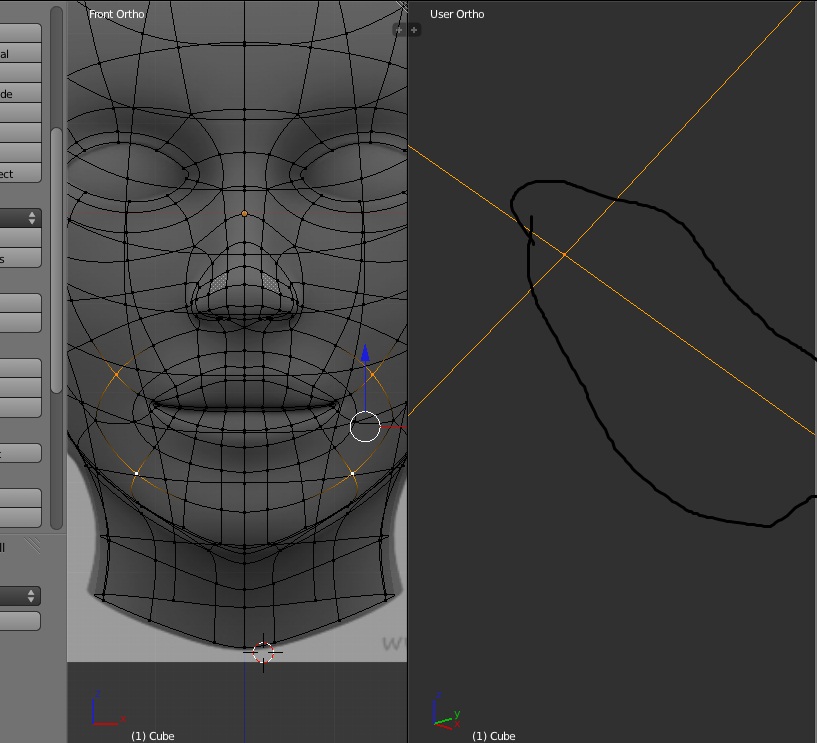This screenshot has height=743, width=817.
Task: Click the blue Z-axis manipulator arrow
Action: tap(365, 354)
